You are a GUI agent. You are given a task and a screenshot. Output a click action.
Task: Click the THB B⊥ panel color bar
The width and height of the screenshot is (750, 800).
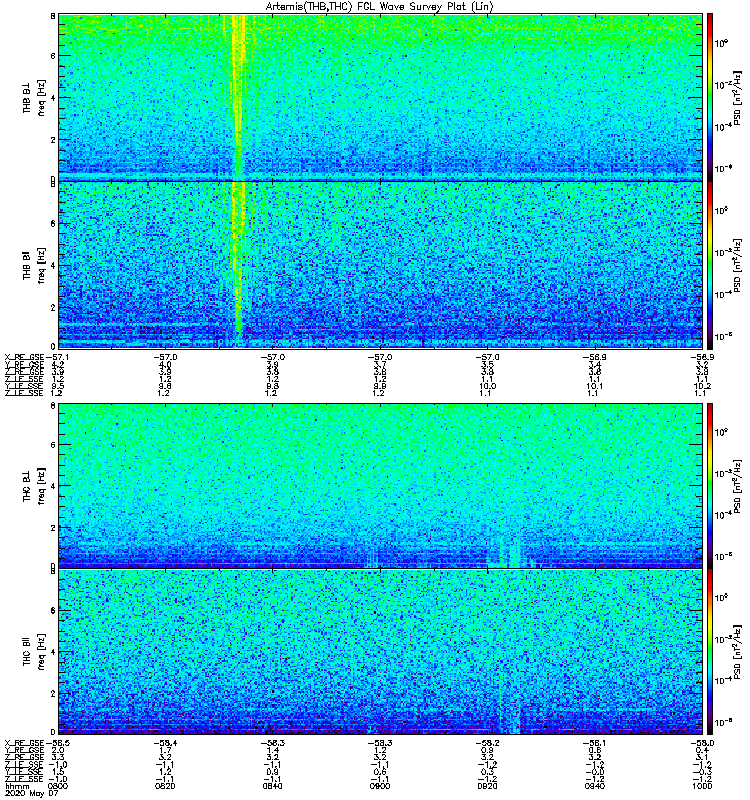coord(710,97)
